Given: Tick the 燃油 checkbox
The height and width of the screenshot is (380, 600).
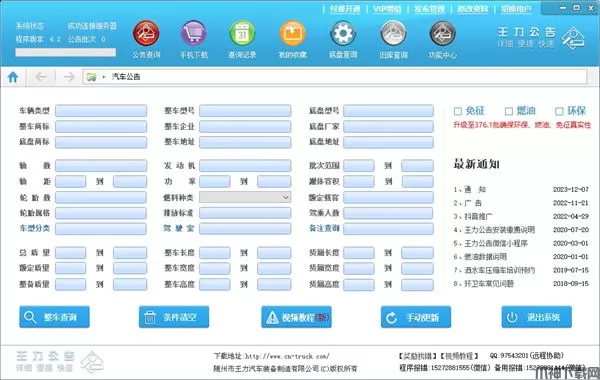Looking at the screenshot, I should point(509,111).
